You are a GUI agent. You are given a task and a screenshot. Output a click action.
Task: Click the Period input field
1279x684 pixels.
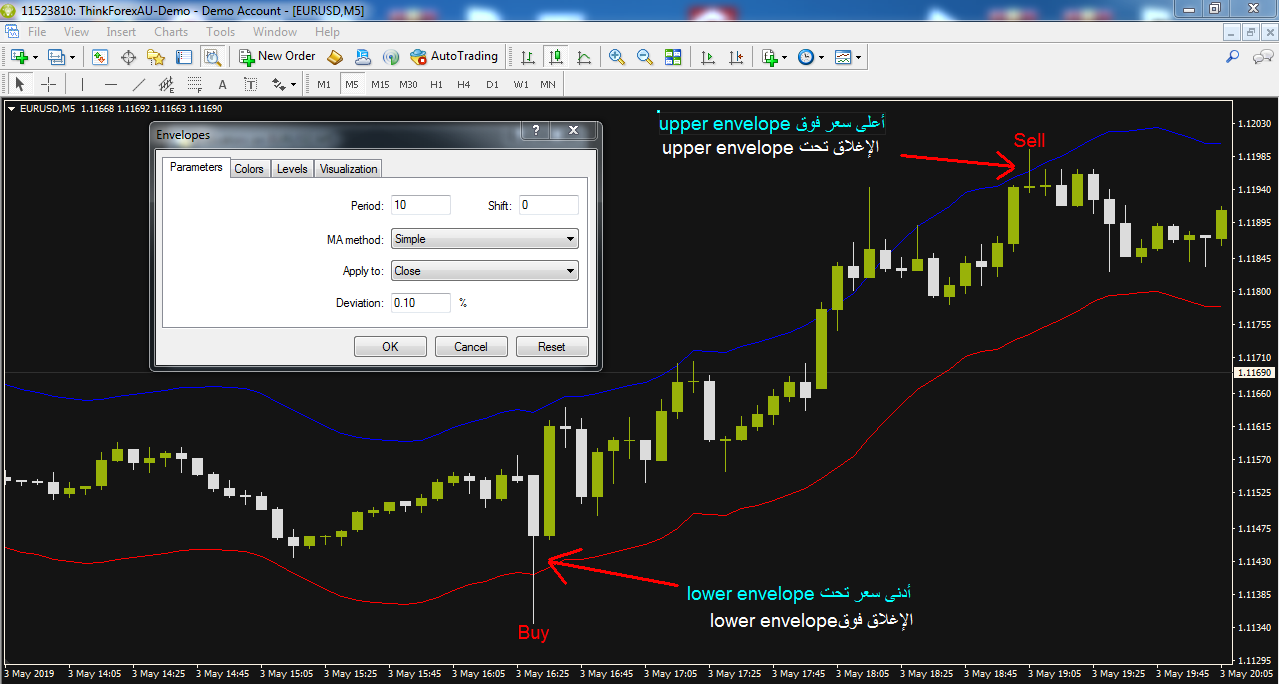[420, 205]
